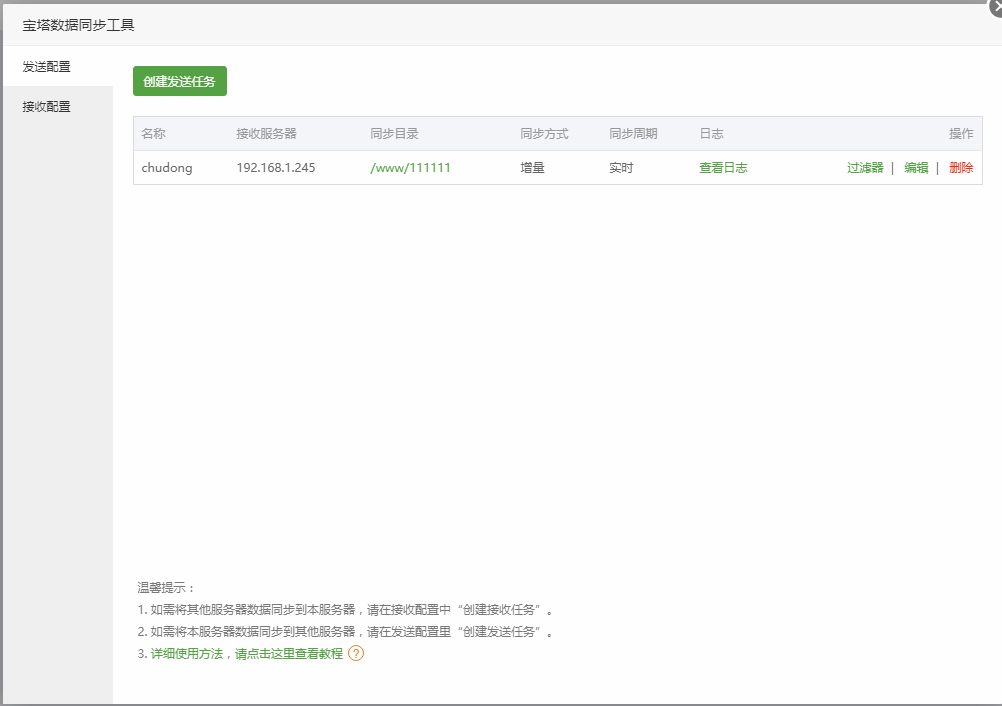Screen dimensions: 1002x706
Task: Click the 同步方式 column header
Action: [544, 134]
